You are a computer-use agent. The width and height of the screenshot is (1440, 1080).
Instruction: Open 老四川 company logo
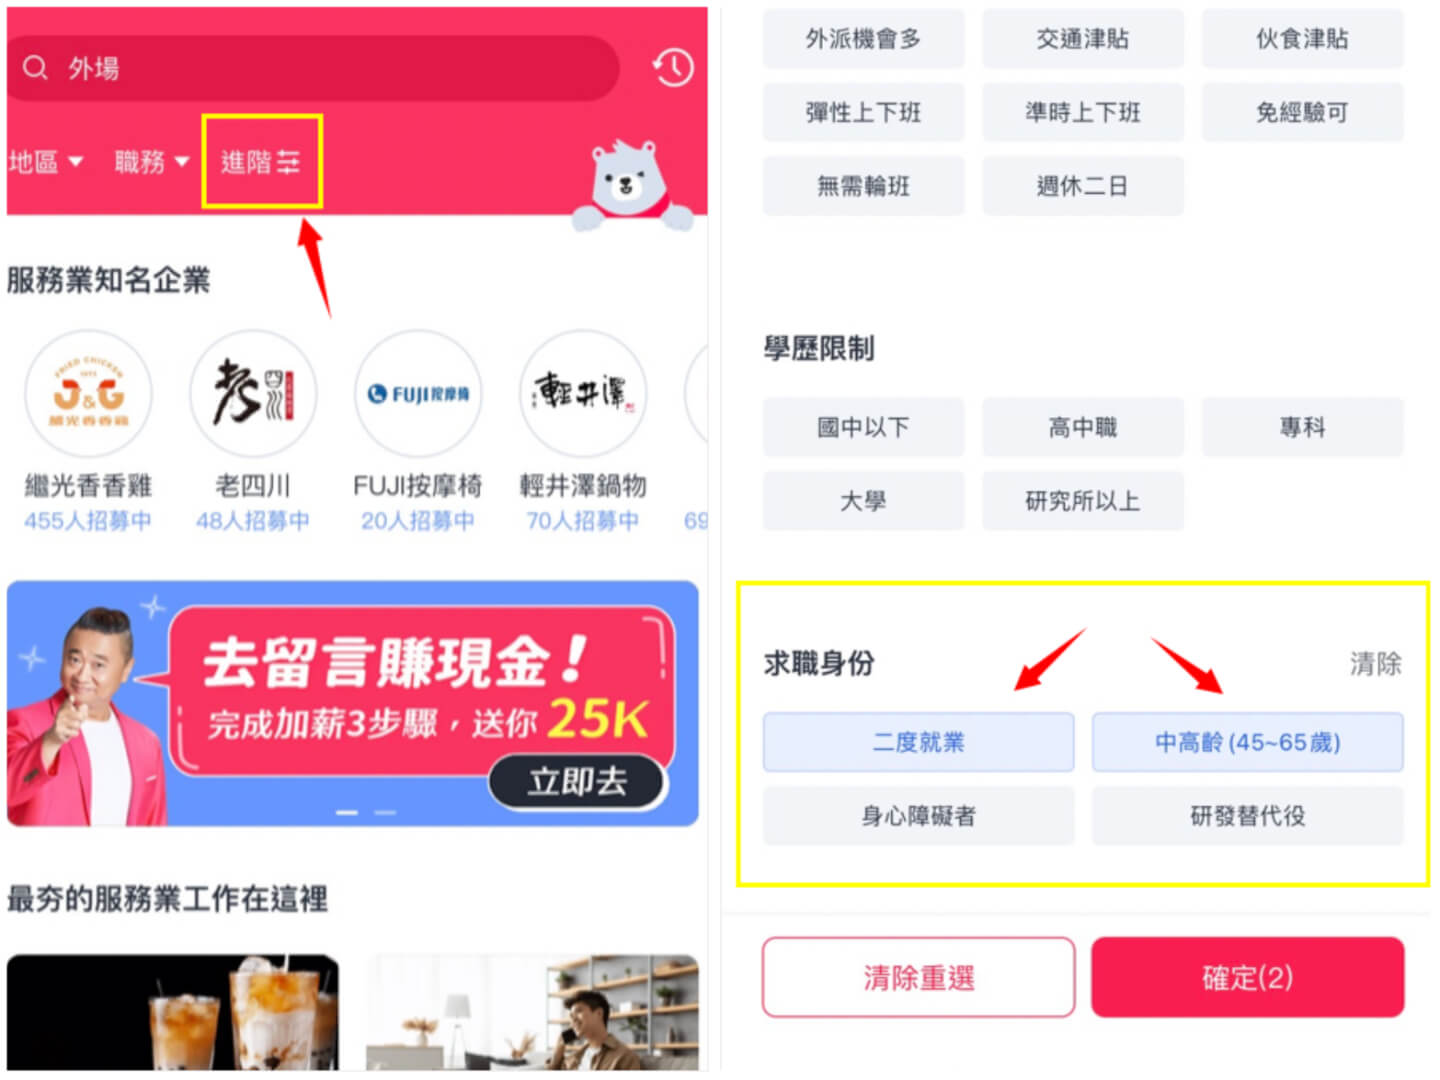click(253, 394)
